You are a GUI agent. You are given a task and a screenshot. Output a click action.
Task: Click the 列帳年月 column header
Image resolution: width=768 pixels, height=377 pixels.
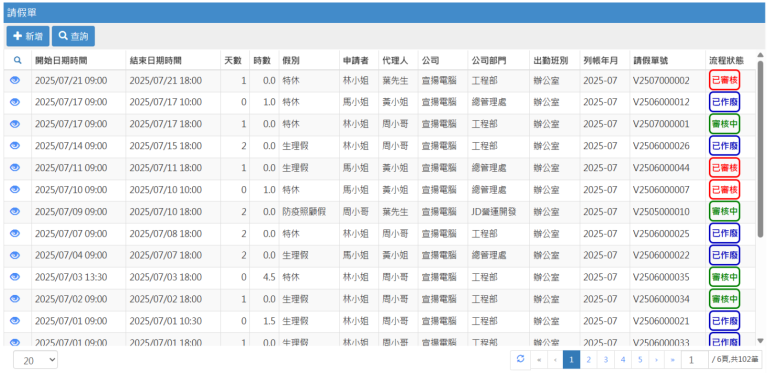tap(600, 61)
